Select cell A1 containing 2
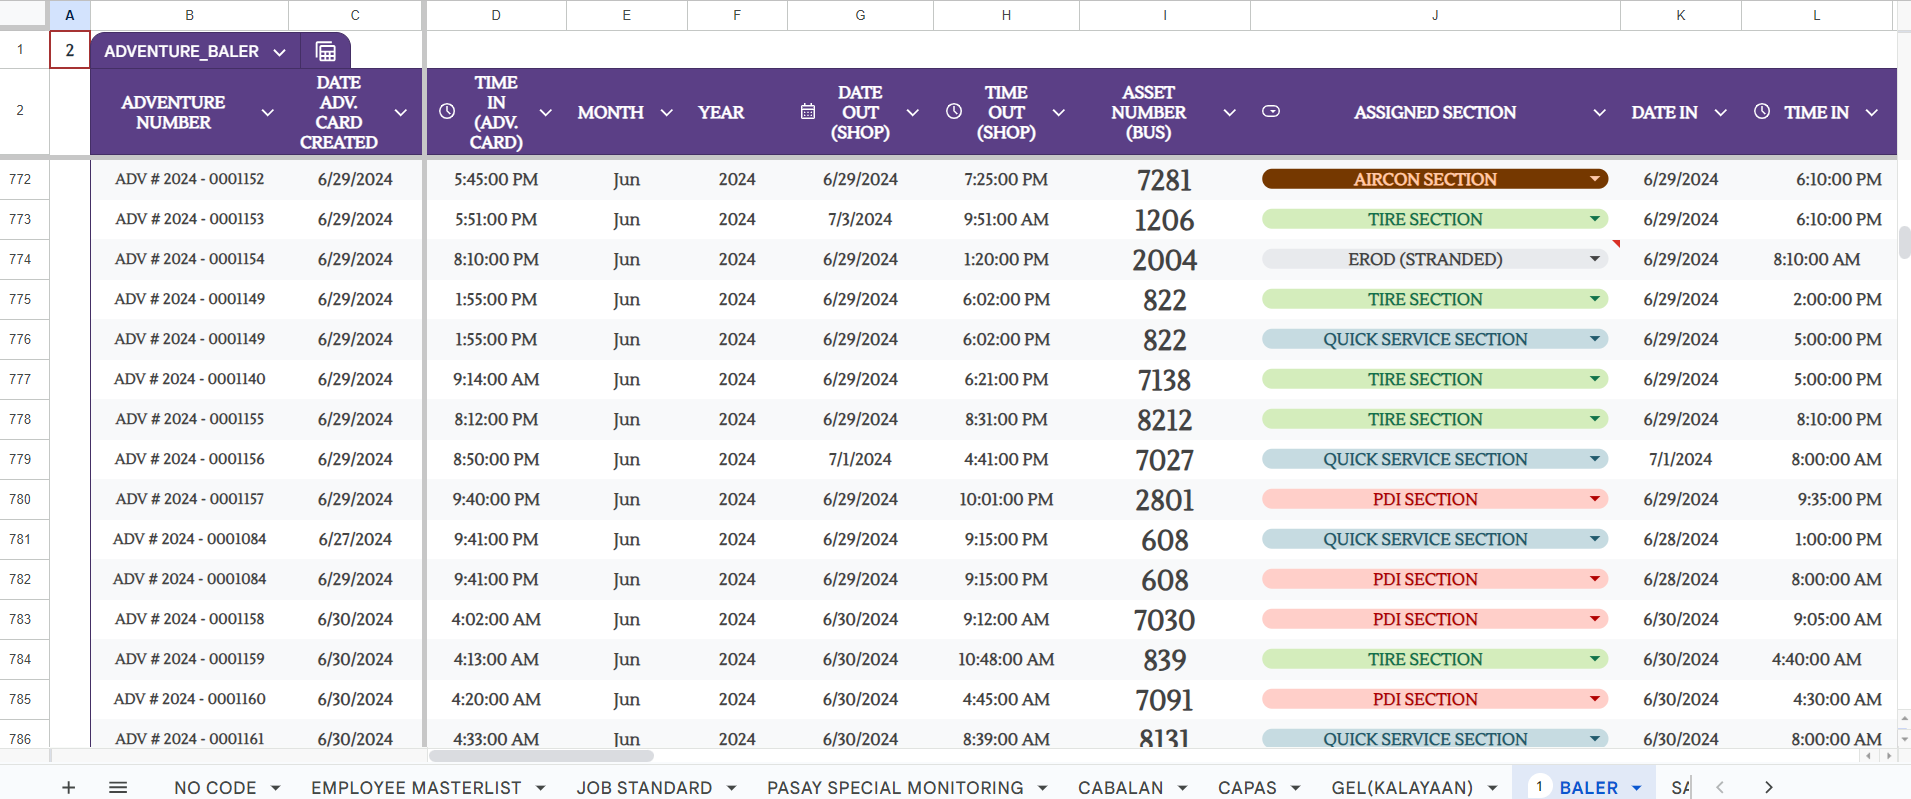This screenshot has height=799, width=1911. click(x=69, y=50)
